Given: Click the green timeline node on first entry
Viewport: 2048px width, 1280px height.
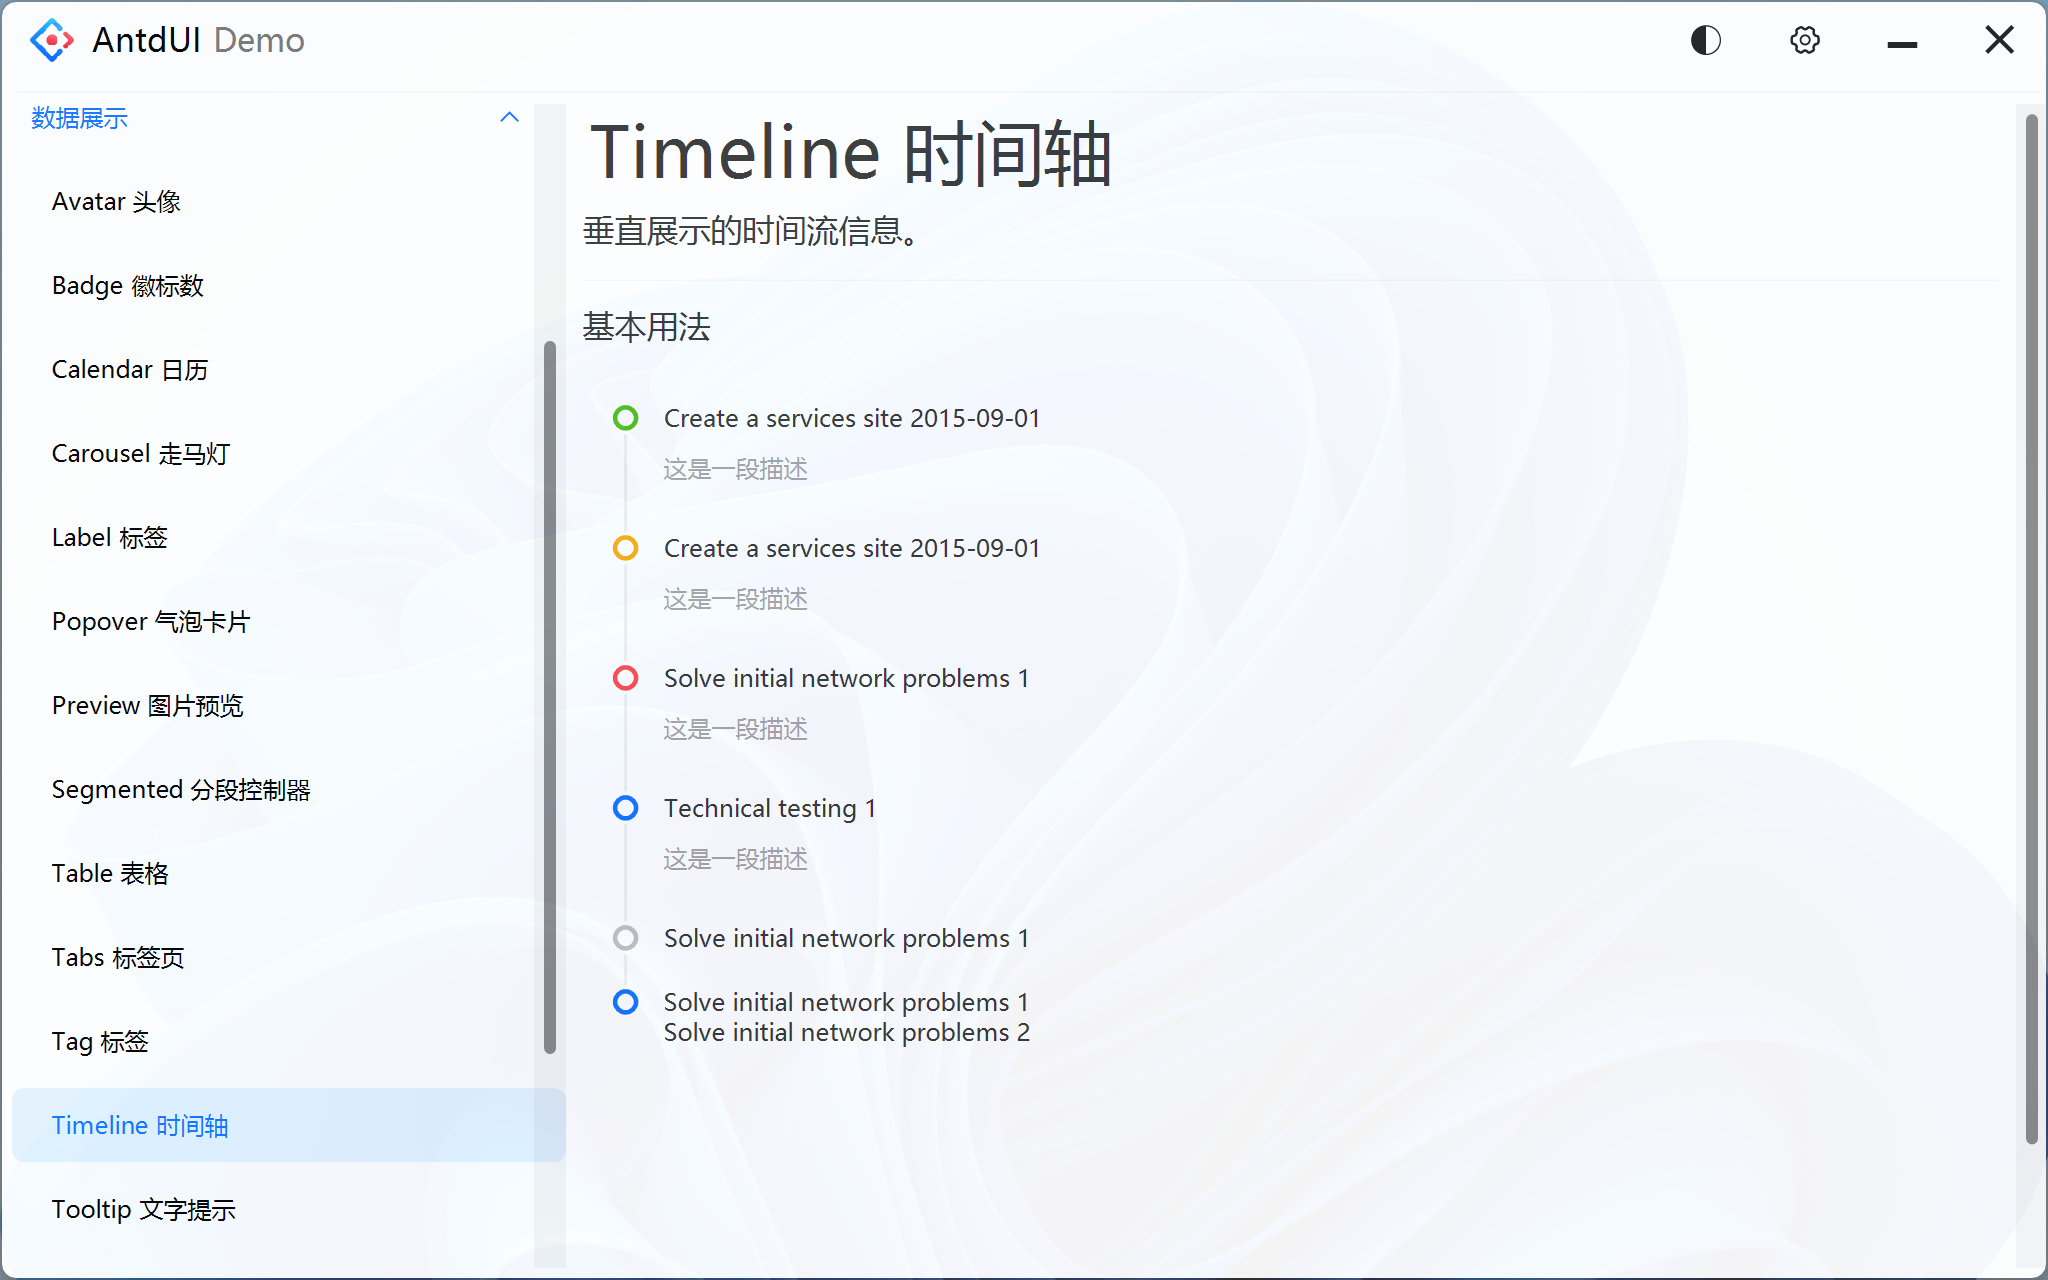Looking at the screenshot, I should point(626,418).
